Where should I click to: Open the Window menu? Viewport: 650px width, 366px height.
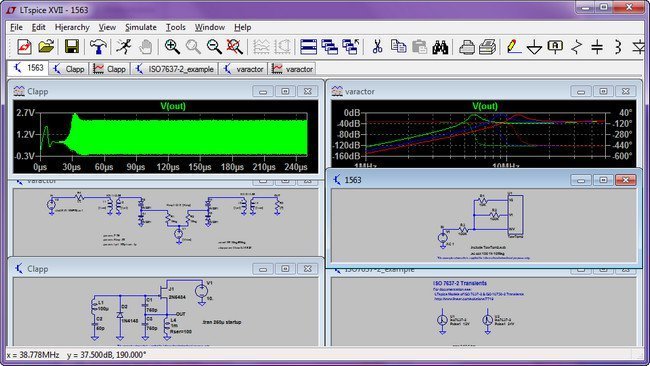tap(210, 27)
